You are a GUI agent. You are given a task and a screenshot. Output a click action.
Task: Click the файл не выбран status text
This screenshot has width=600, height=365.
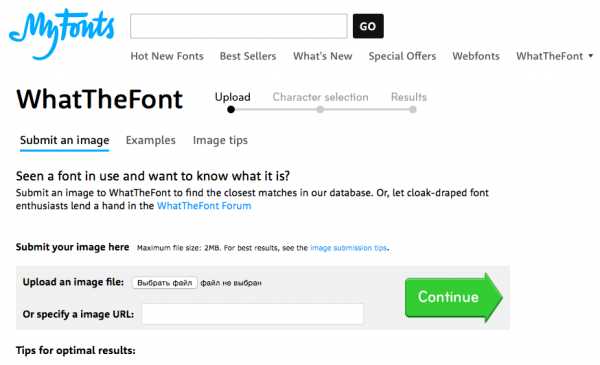231,283
